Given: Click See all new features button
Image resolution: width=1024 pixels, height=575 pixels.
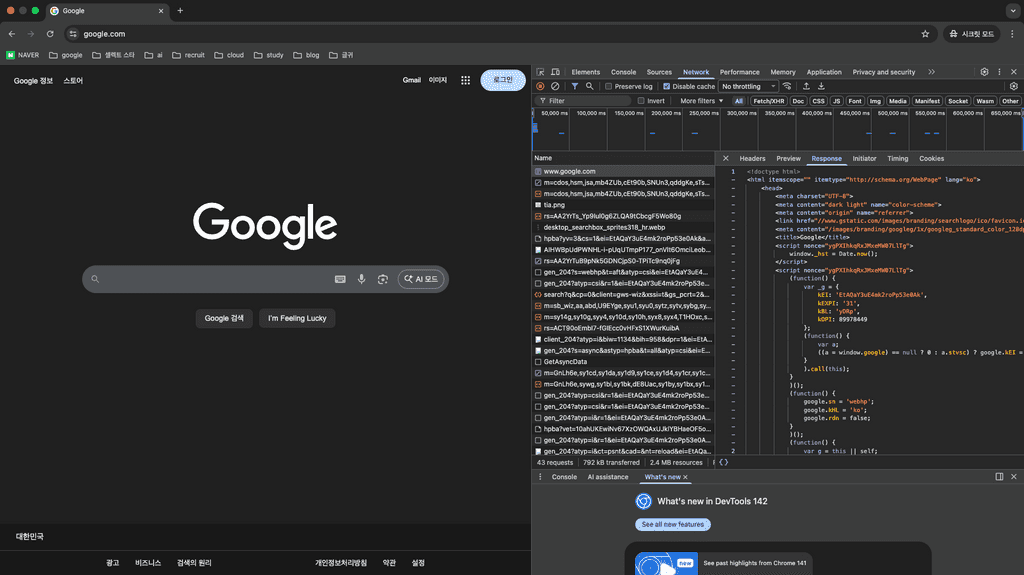Looking at the screenshot, I should 673,524.
